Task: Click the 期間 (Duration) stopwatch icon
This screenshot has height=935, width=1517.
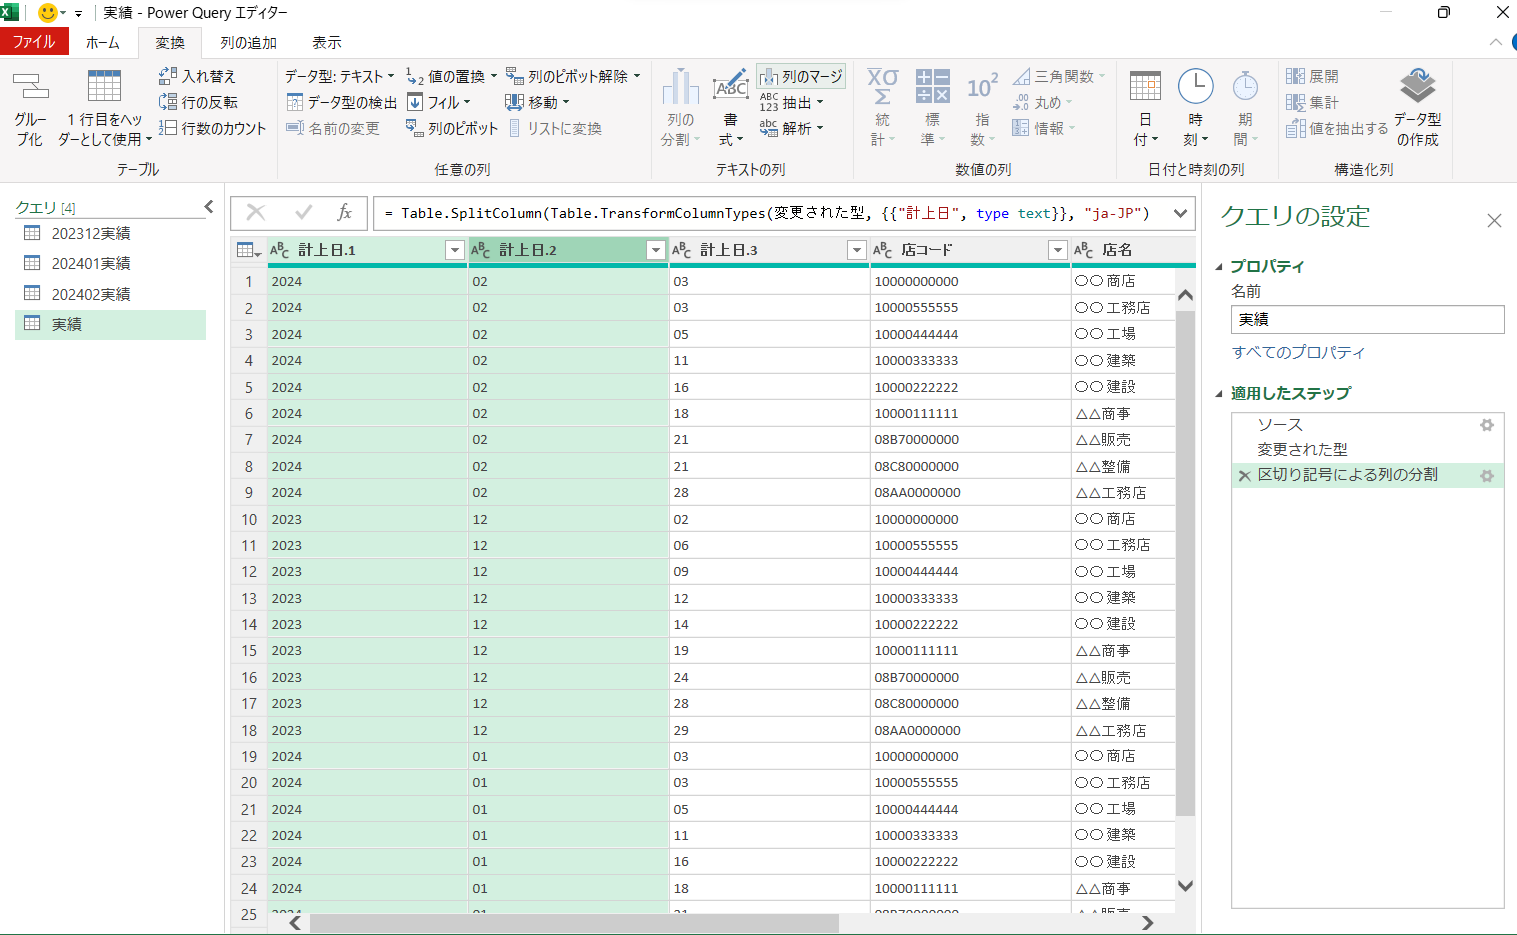Action: [x=1245, y=87]
